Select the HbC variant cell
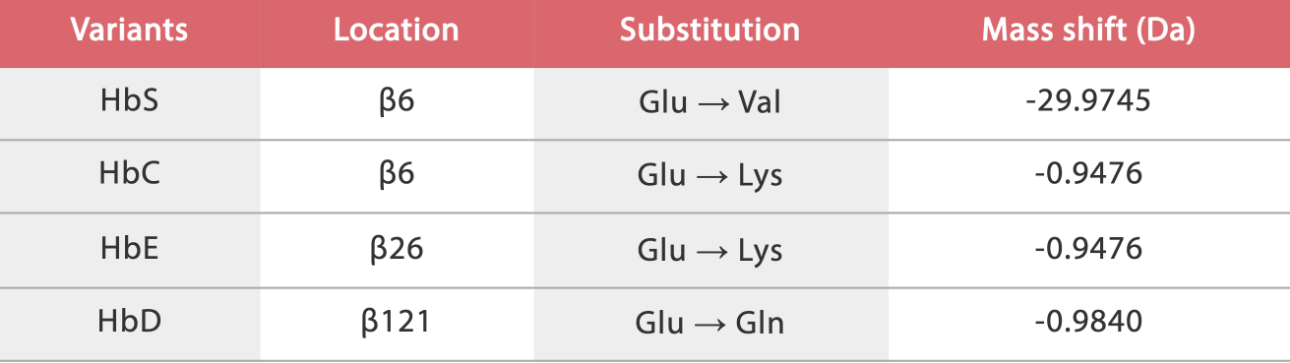Image resolution: width=1290 pixels, height=363 pixels. 129,174
